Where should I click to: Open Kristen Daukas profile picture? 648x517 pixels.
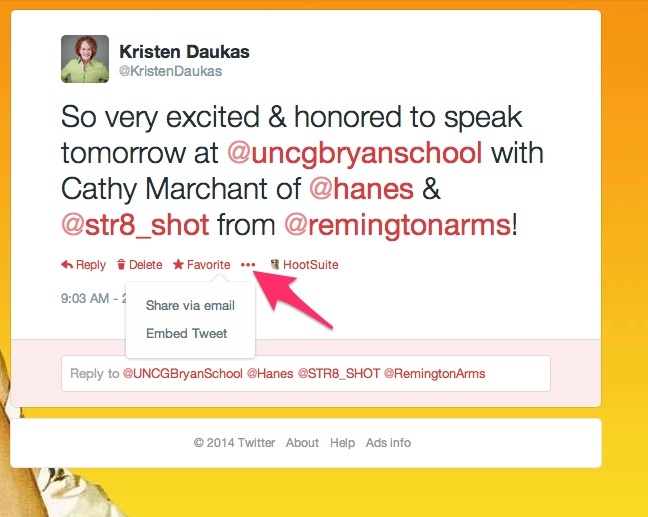[x=85, y=59]
